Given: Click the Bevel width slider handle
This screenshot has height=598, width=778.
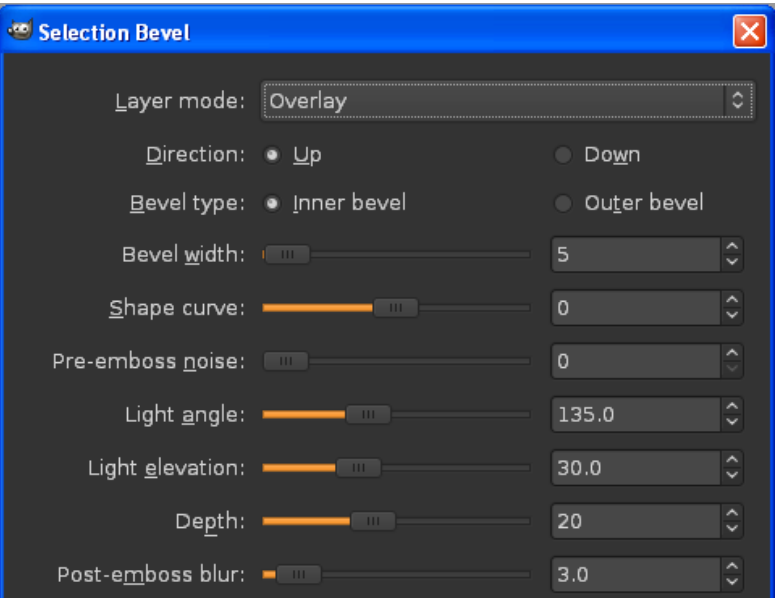Looking at the screenshot, I should click(287, 255).
